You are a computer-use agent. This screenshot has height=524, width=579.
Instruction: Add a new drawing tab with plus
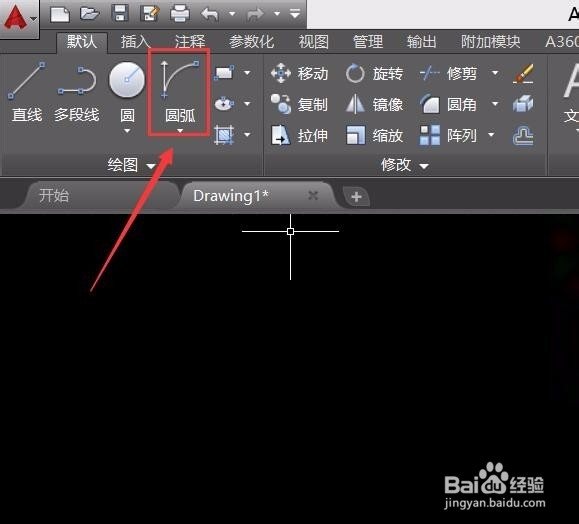coord(356,197)
